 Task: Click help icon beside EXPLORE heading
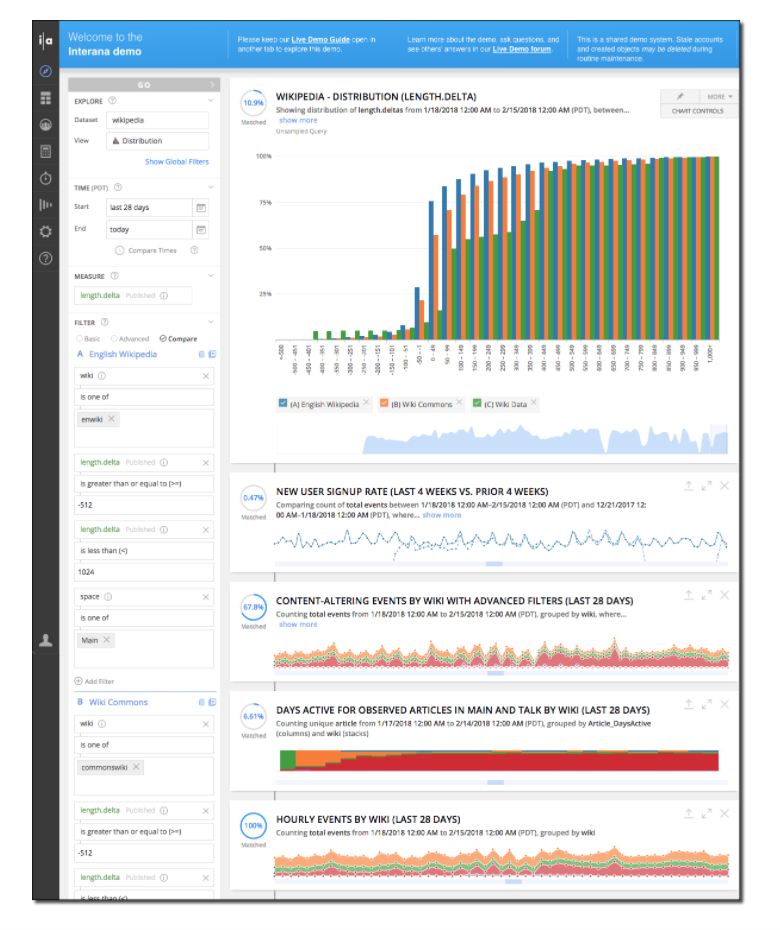113,101
